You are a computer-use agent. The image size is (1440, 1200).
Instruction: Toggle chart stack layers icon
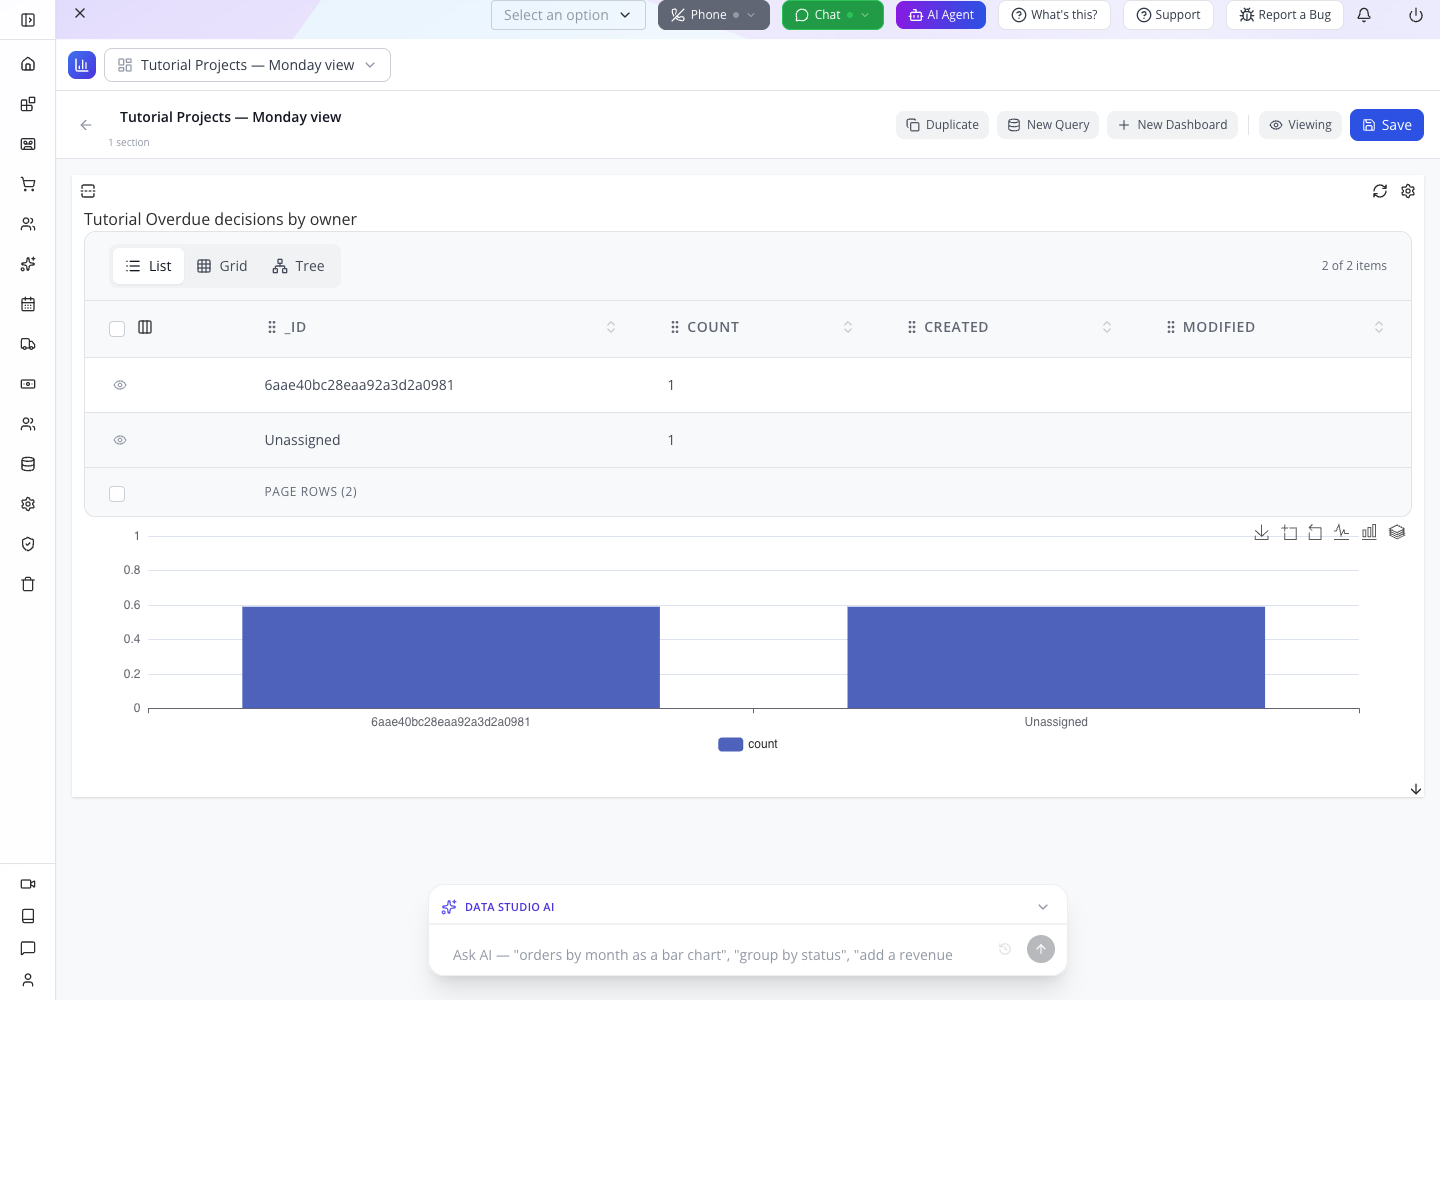click(x=1397, y=533)
